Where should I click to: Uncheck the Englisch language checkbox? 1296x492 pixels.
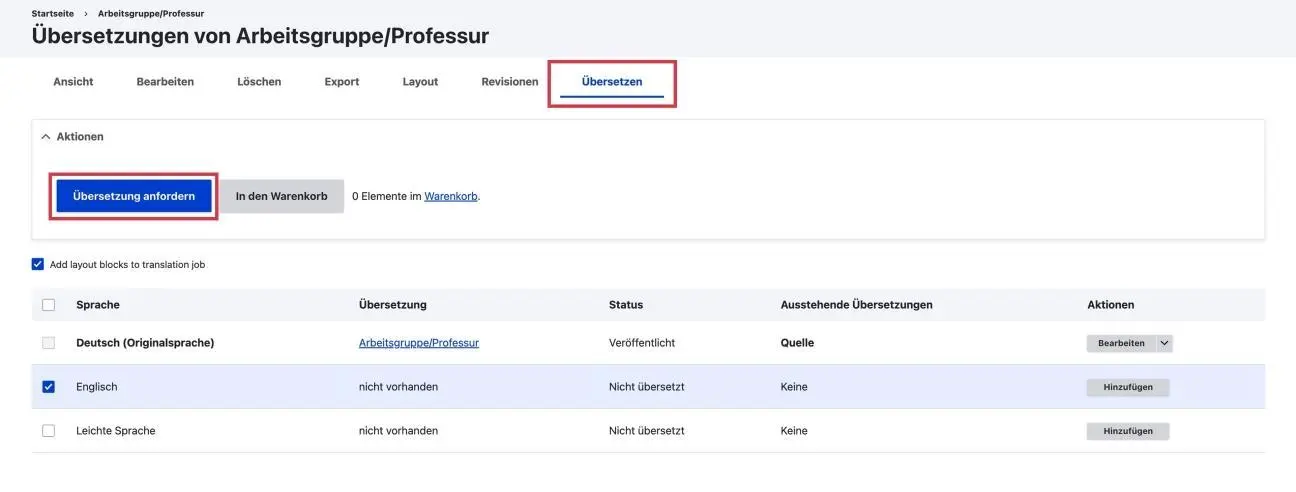(48, 387)
